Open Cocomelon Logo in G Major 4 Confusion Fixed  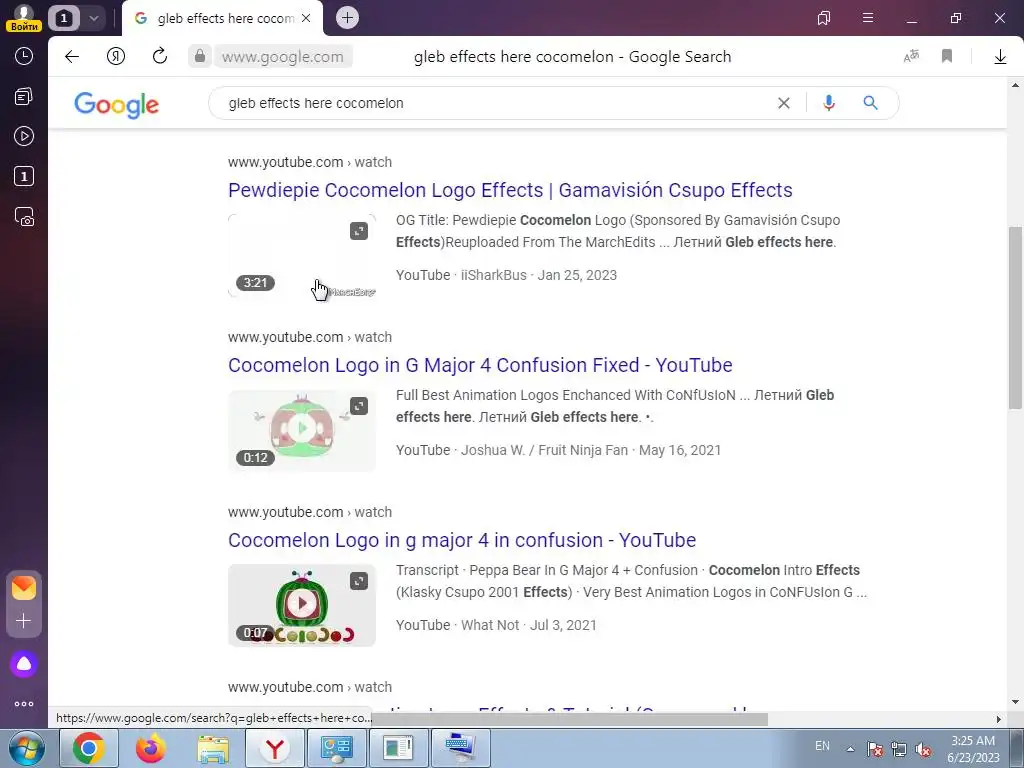480,365
